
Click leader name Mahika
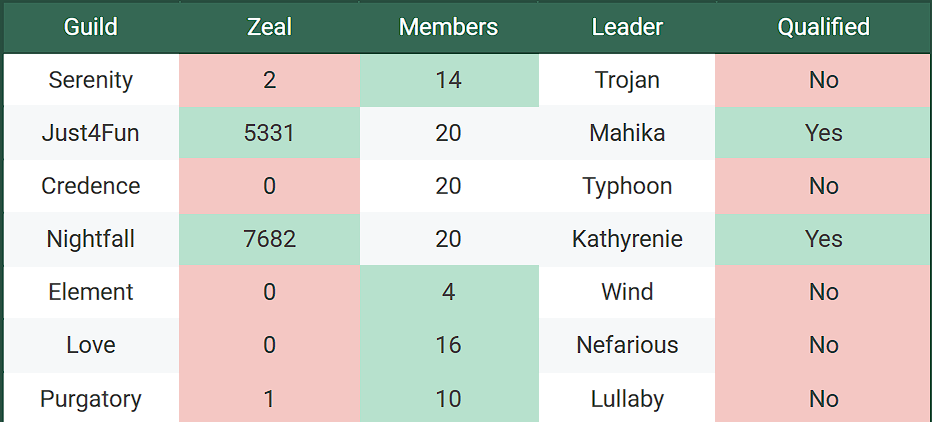(x=627, y=133)
